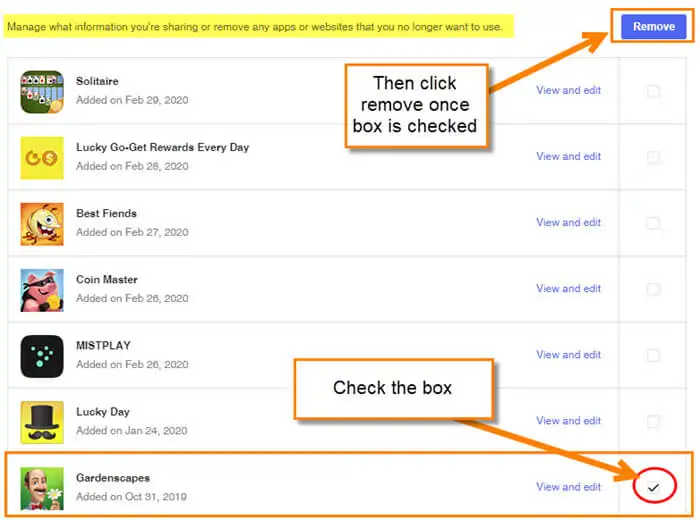Open View and edit for Gardenscapes
The width and height of the screenshot is (700, 520).
click(x=568, y=487)
